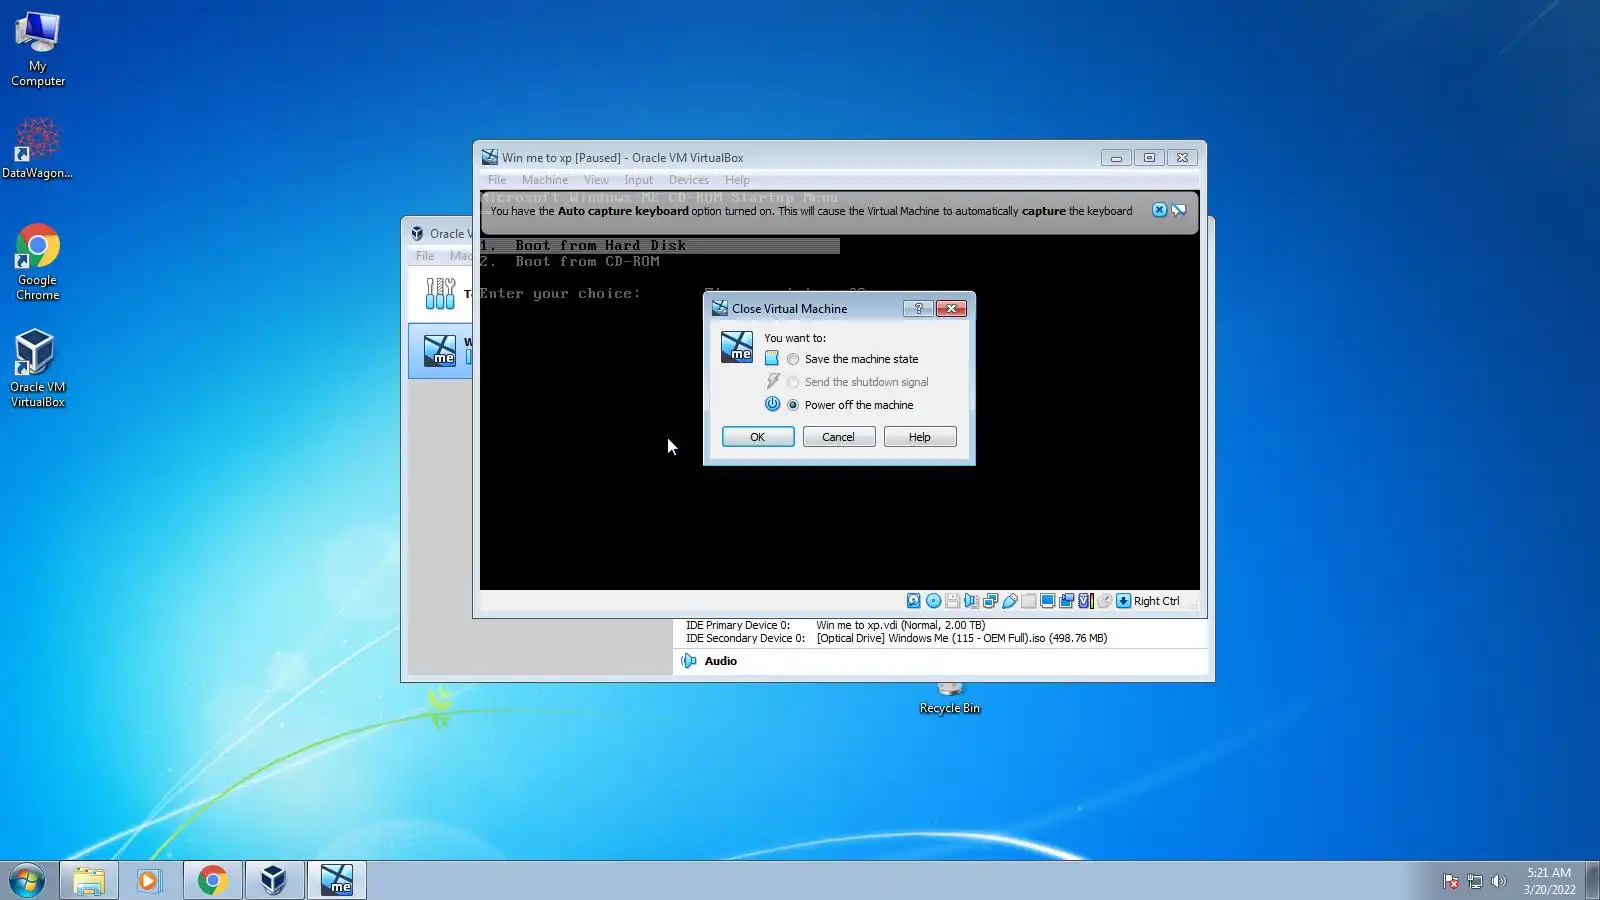Open the Action Center flag tray icon
This screenshot has width=1600, height=900.
[x=1451, y=881]
